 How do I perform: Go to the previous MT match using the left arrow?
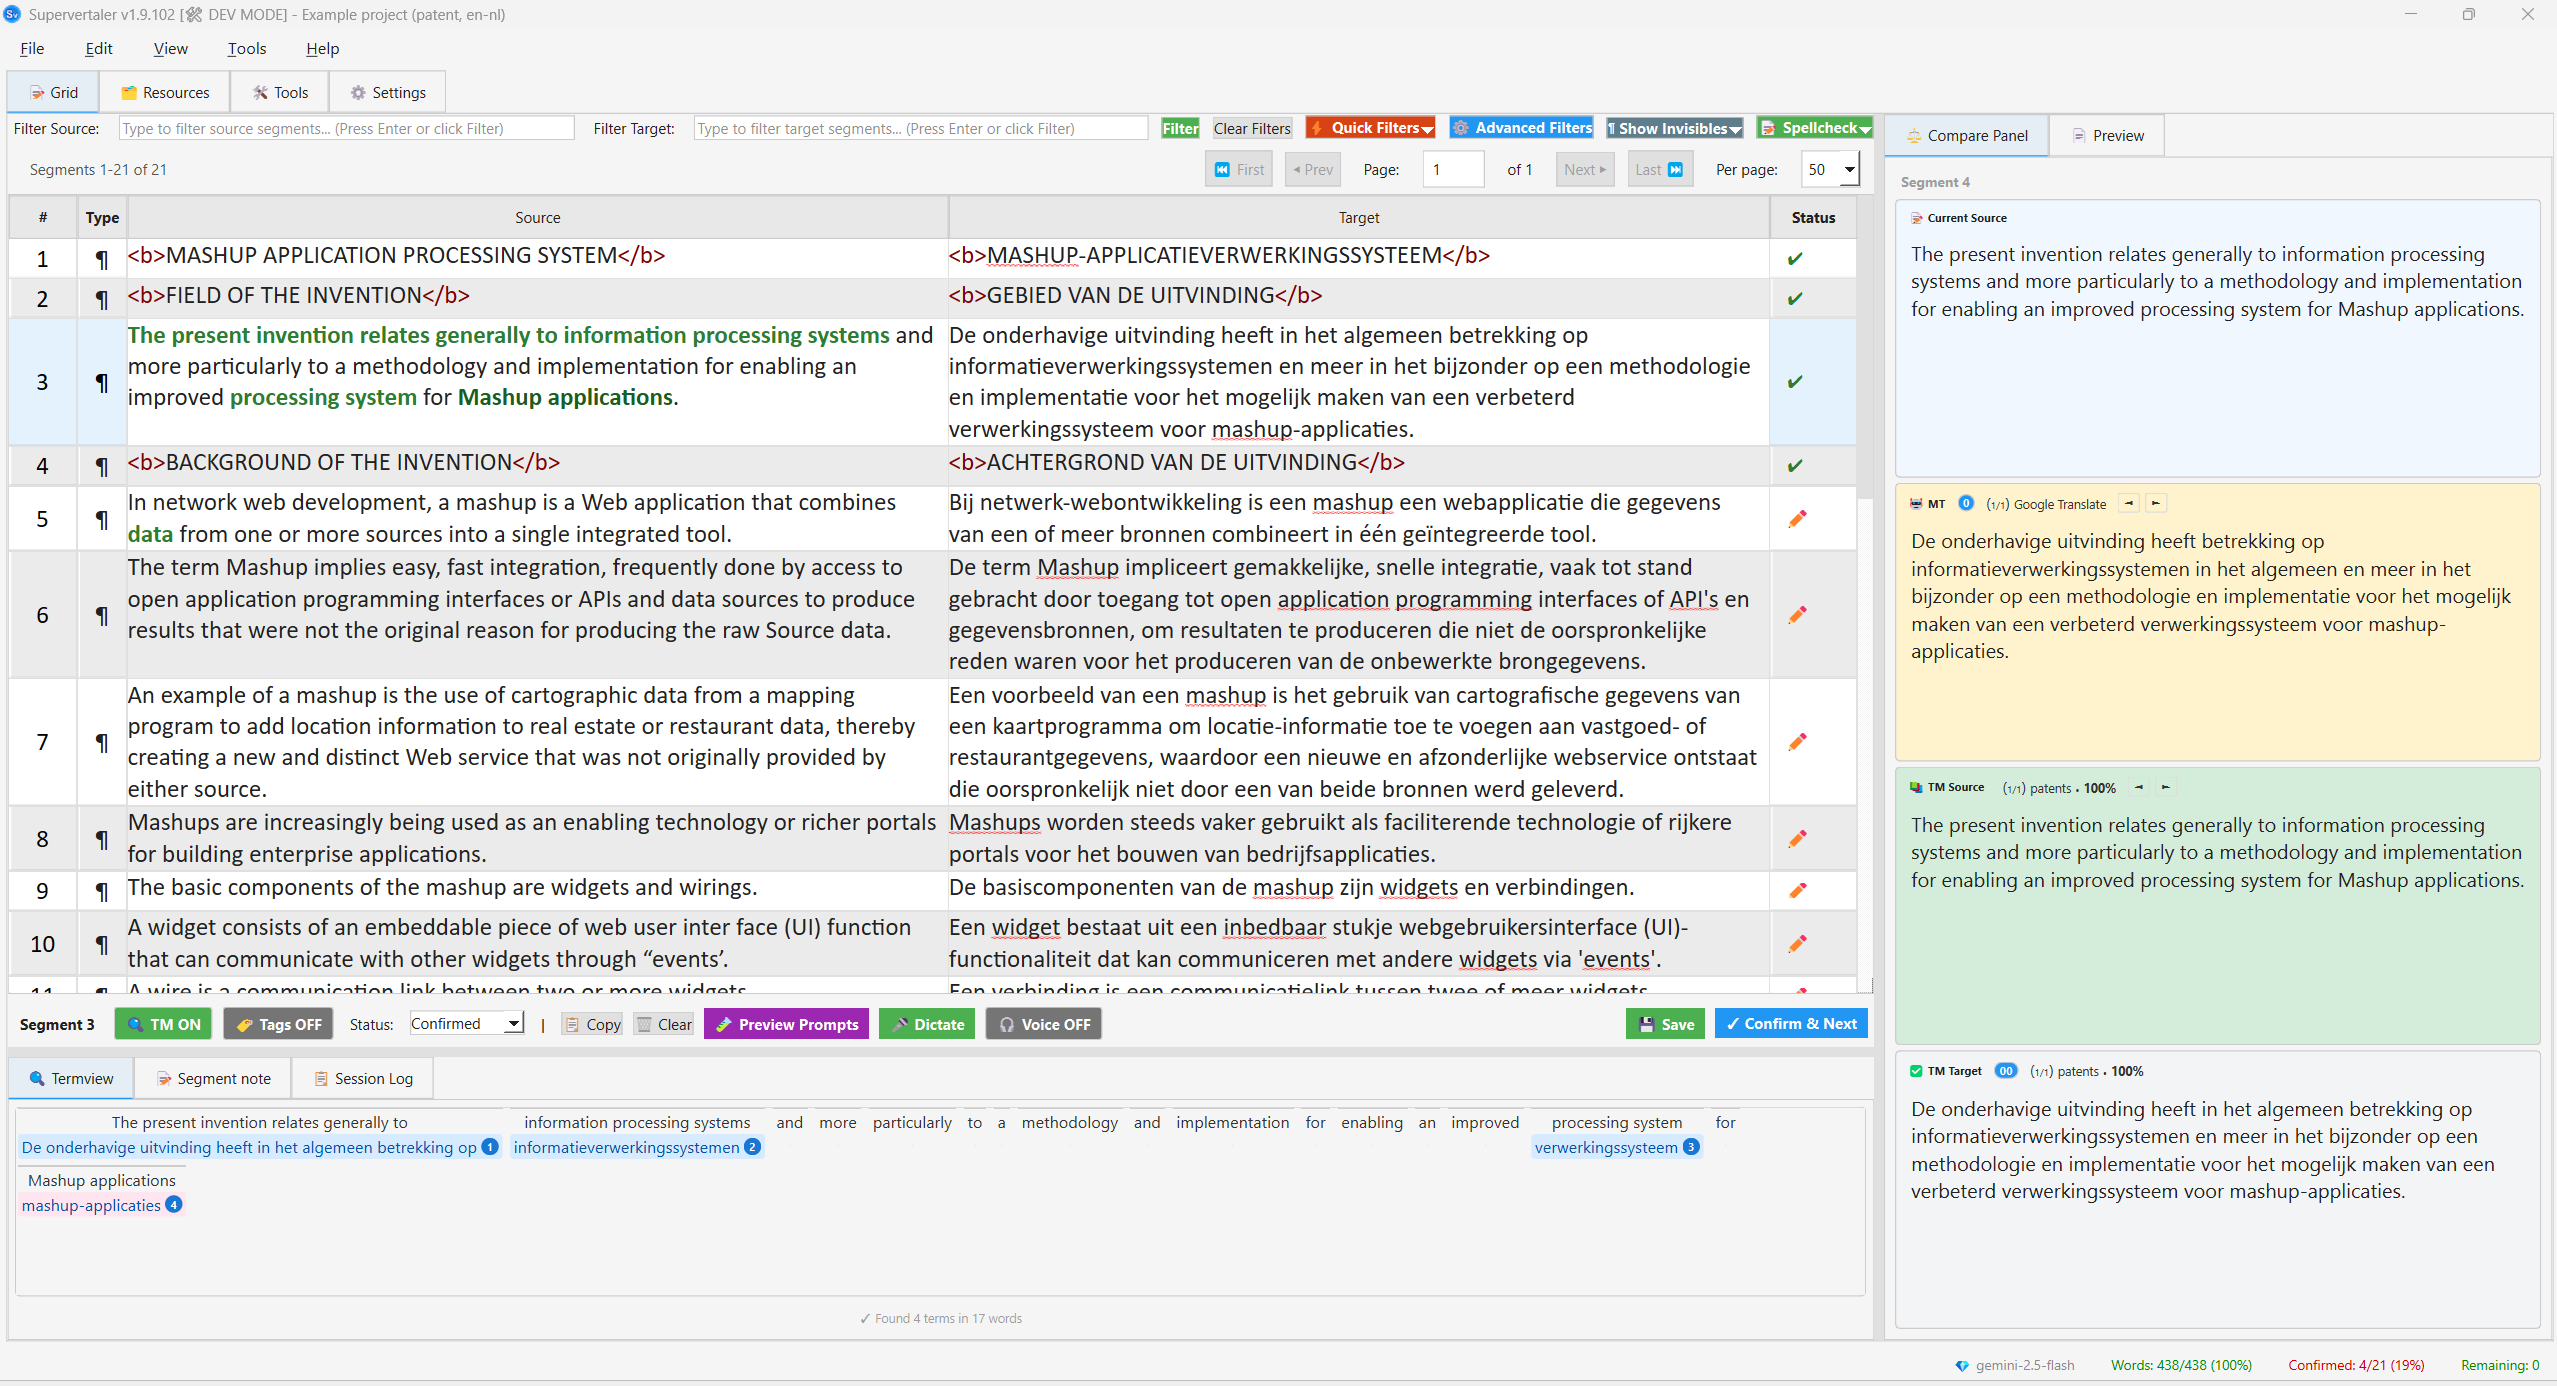pos(2129,504)
